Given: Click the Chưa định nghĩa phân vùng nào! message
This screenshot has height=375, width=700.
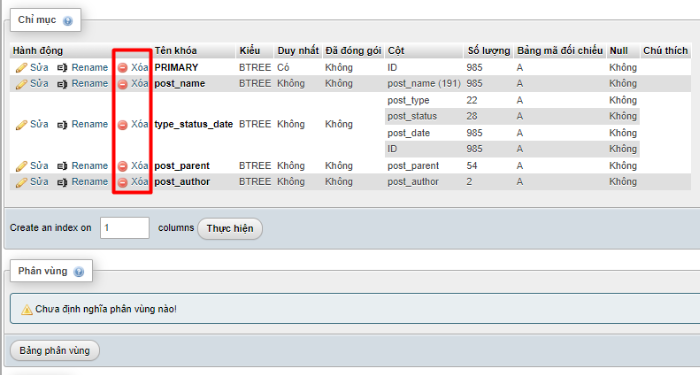Looking at the screenshot, I should point(106,309).
